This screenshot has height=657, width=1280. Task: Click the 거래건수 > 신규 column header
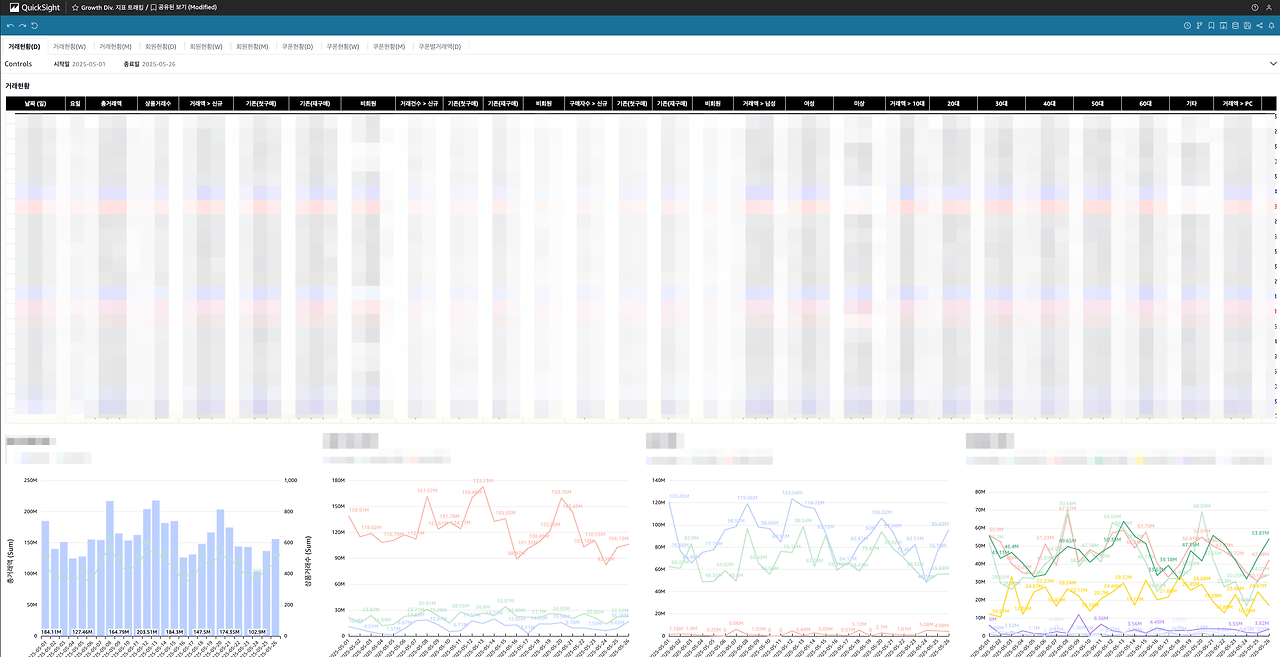pos(418,103)
